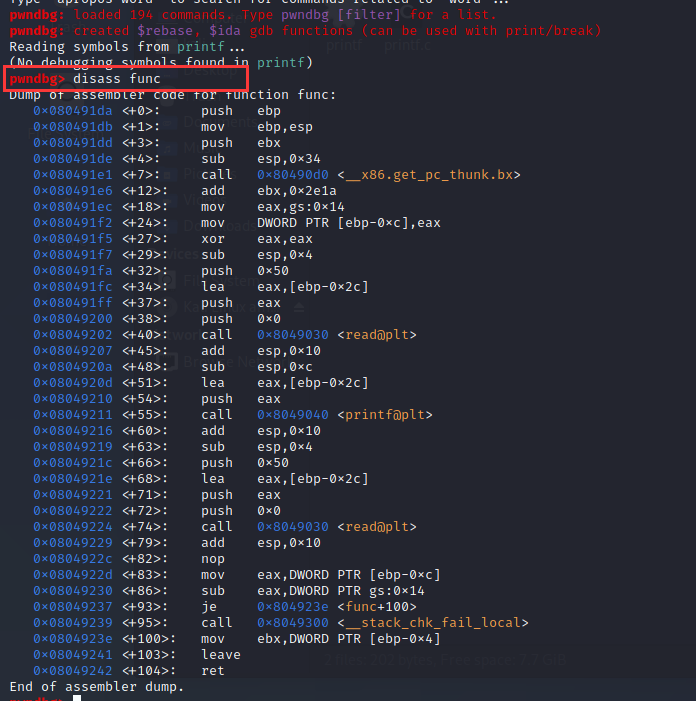Click call target address 0x8049300
Image resolution: width=696 pixels, height=701 pixels.
[292, 623]
